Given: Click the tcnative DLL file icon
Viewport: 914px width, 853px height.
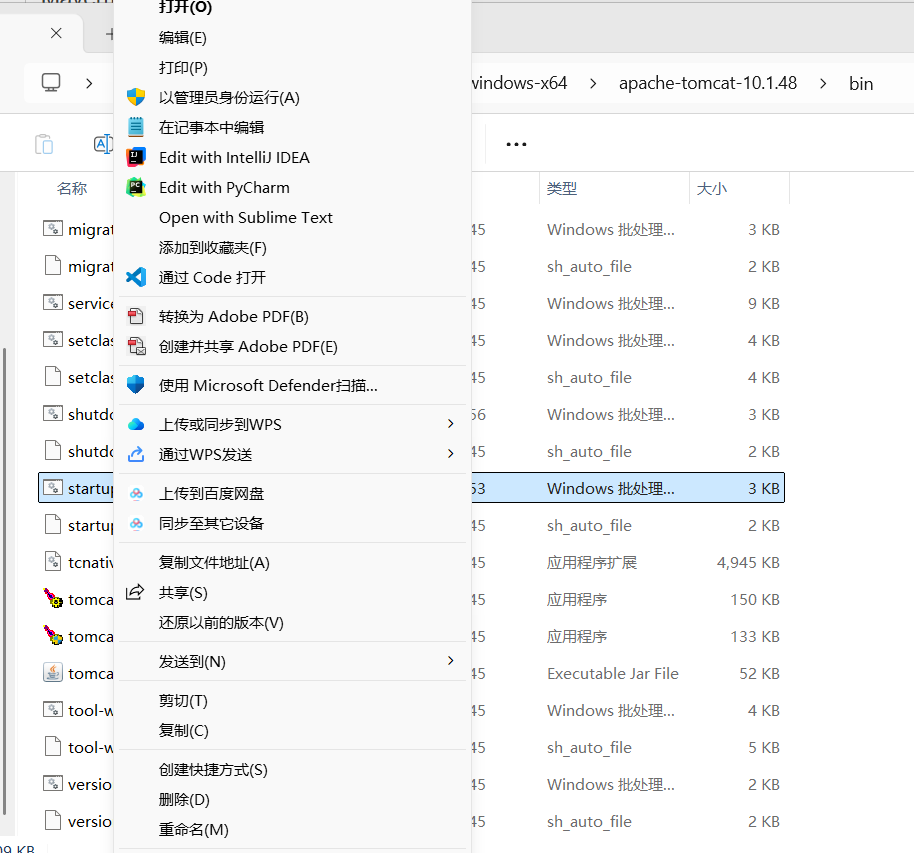Looking at the screenshot, I should tap(52, 561).
